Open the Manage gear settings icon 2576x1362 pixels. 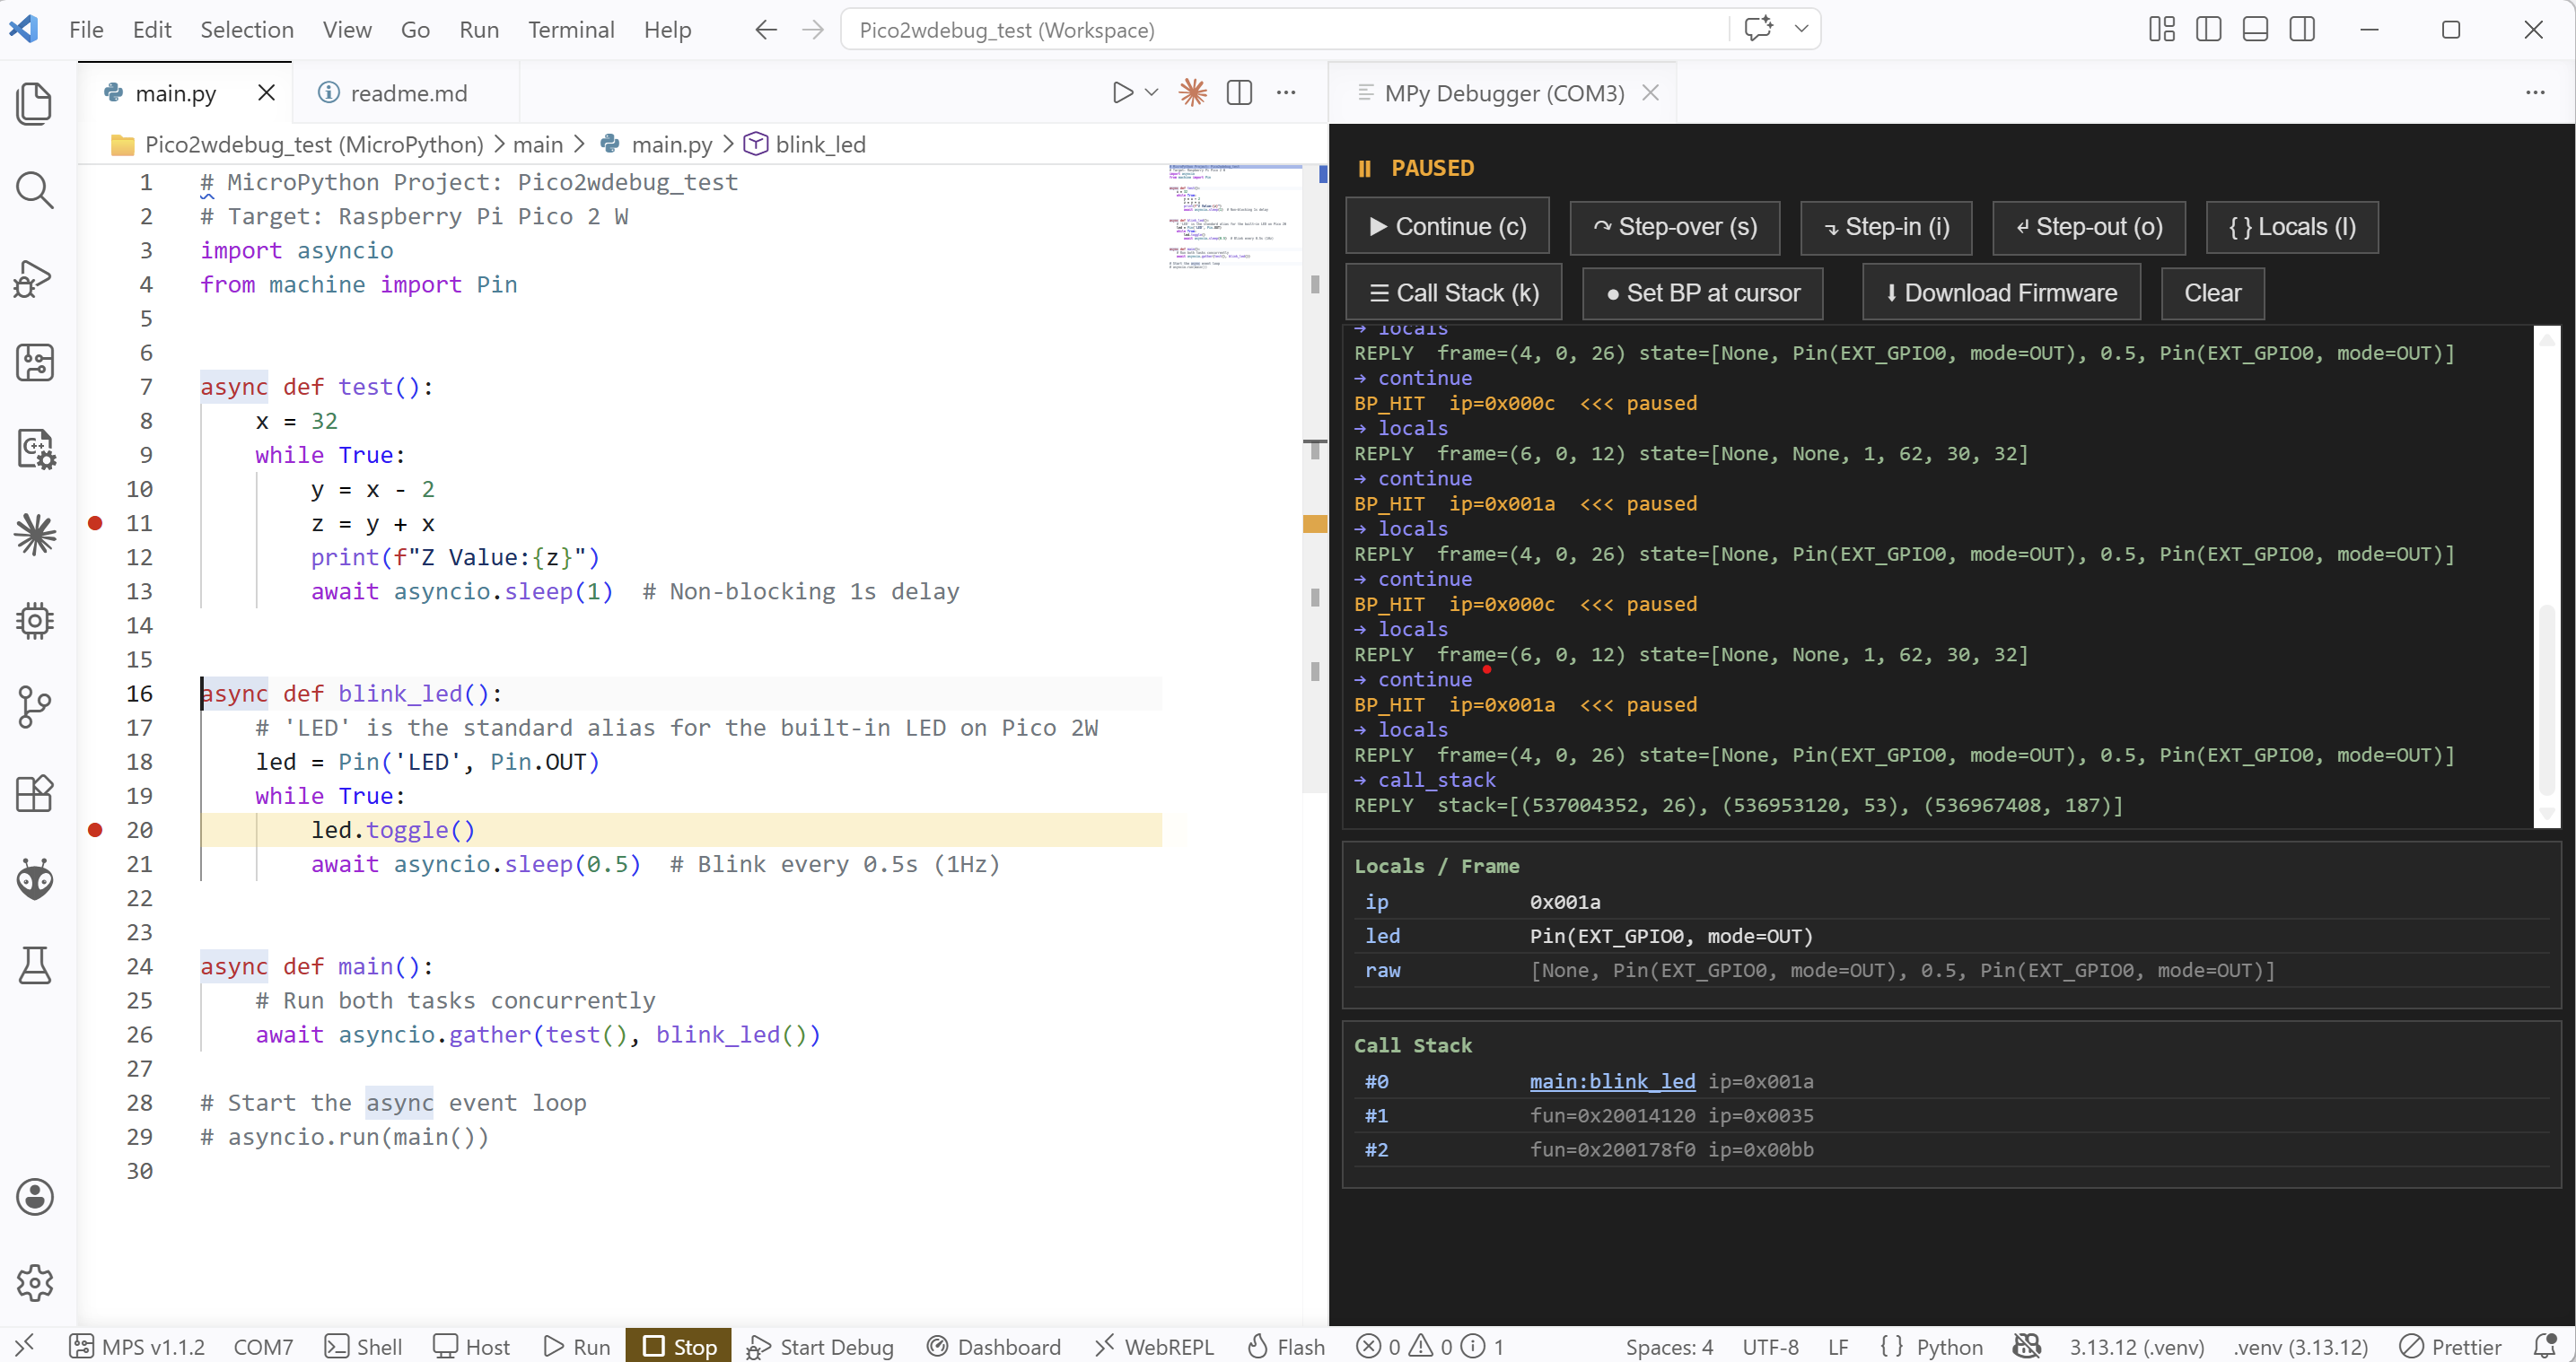click(x=35, y=1282)
